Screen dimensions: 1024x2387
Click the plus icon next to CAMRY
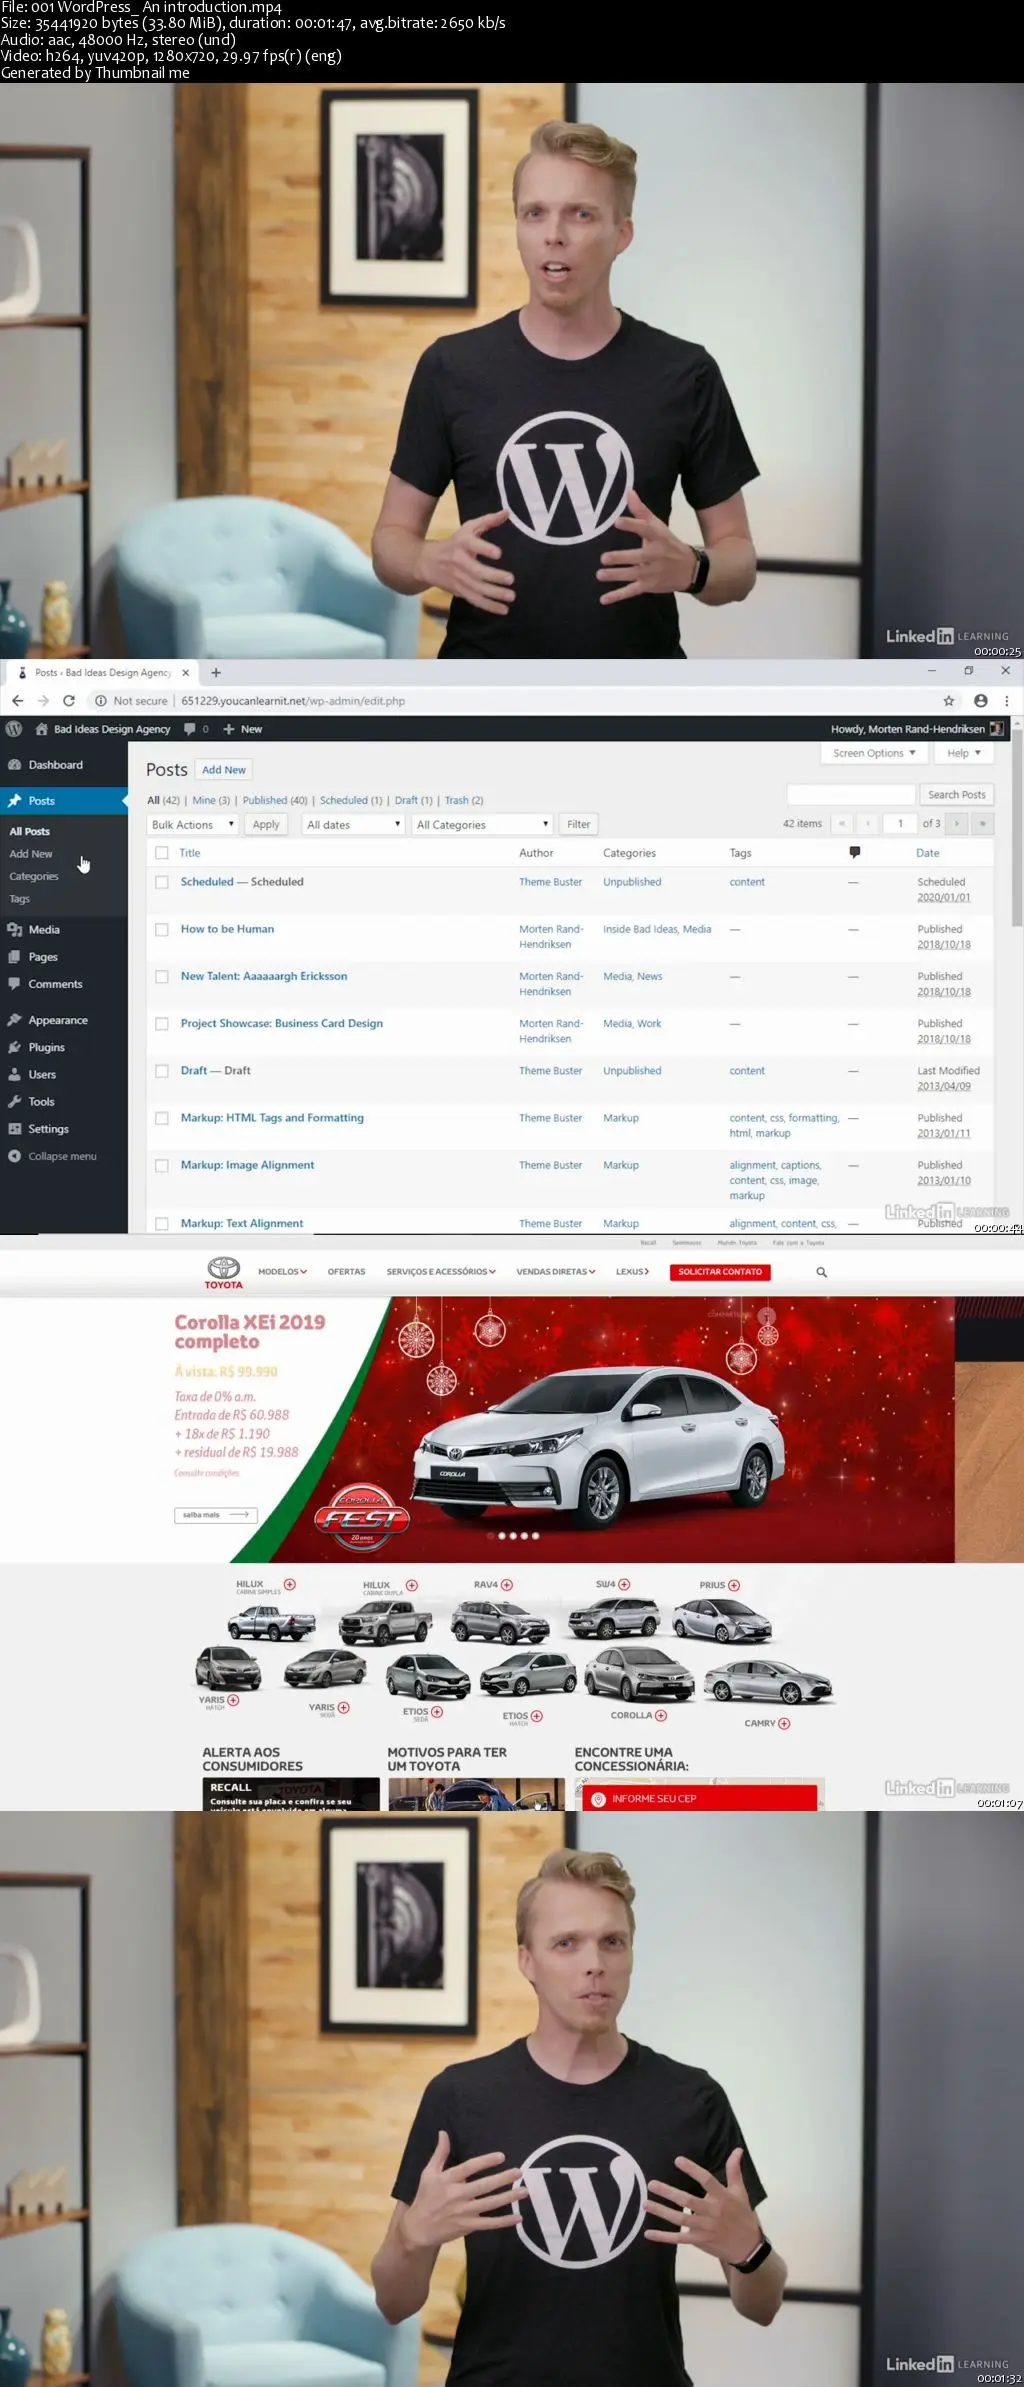[784, 1723]
